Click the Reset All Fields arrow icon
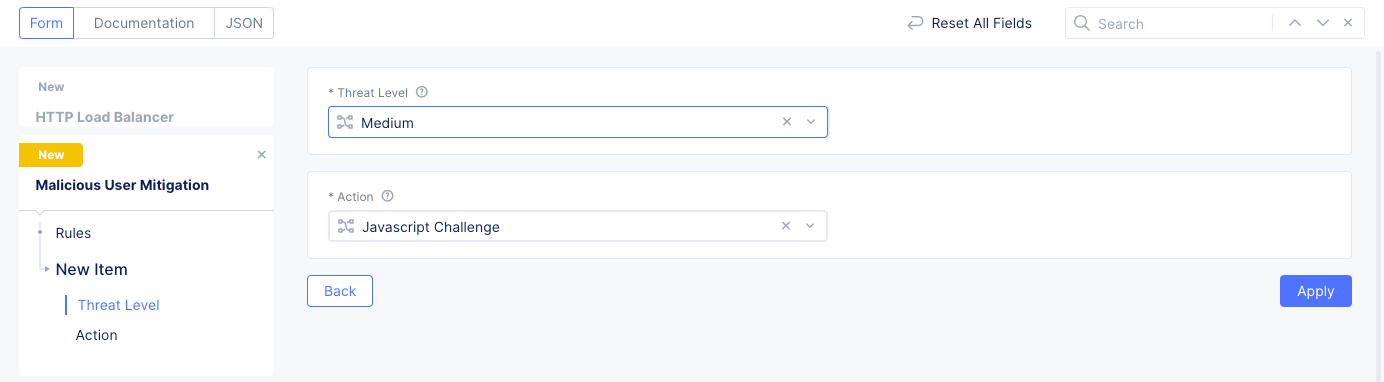 (915, 23)
